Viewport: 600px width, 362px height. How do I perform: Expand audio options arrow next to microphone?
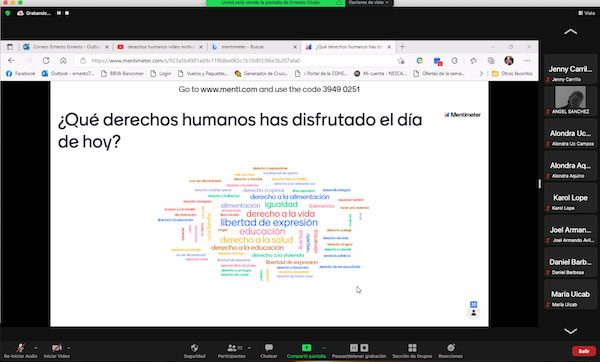36,348
